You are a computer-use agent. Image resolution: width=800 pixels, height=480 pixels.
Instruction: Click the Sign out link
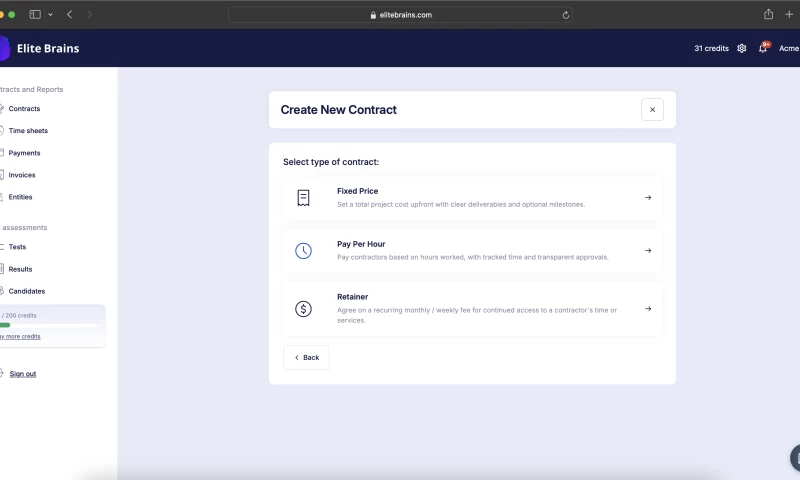click(22, 374)
